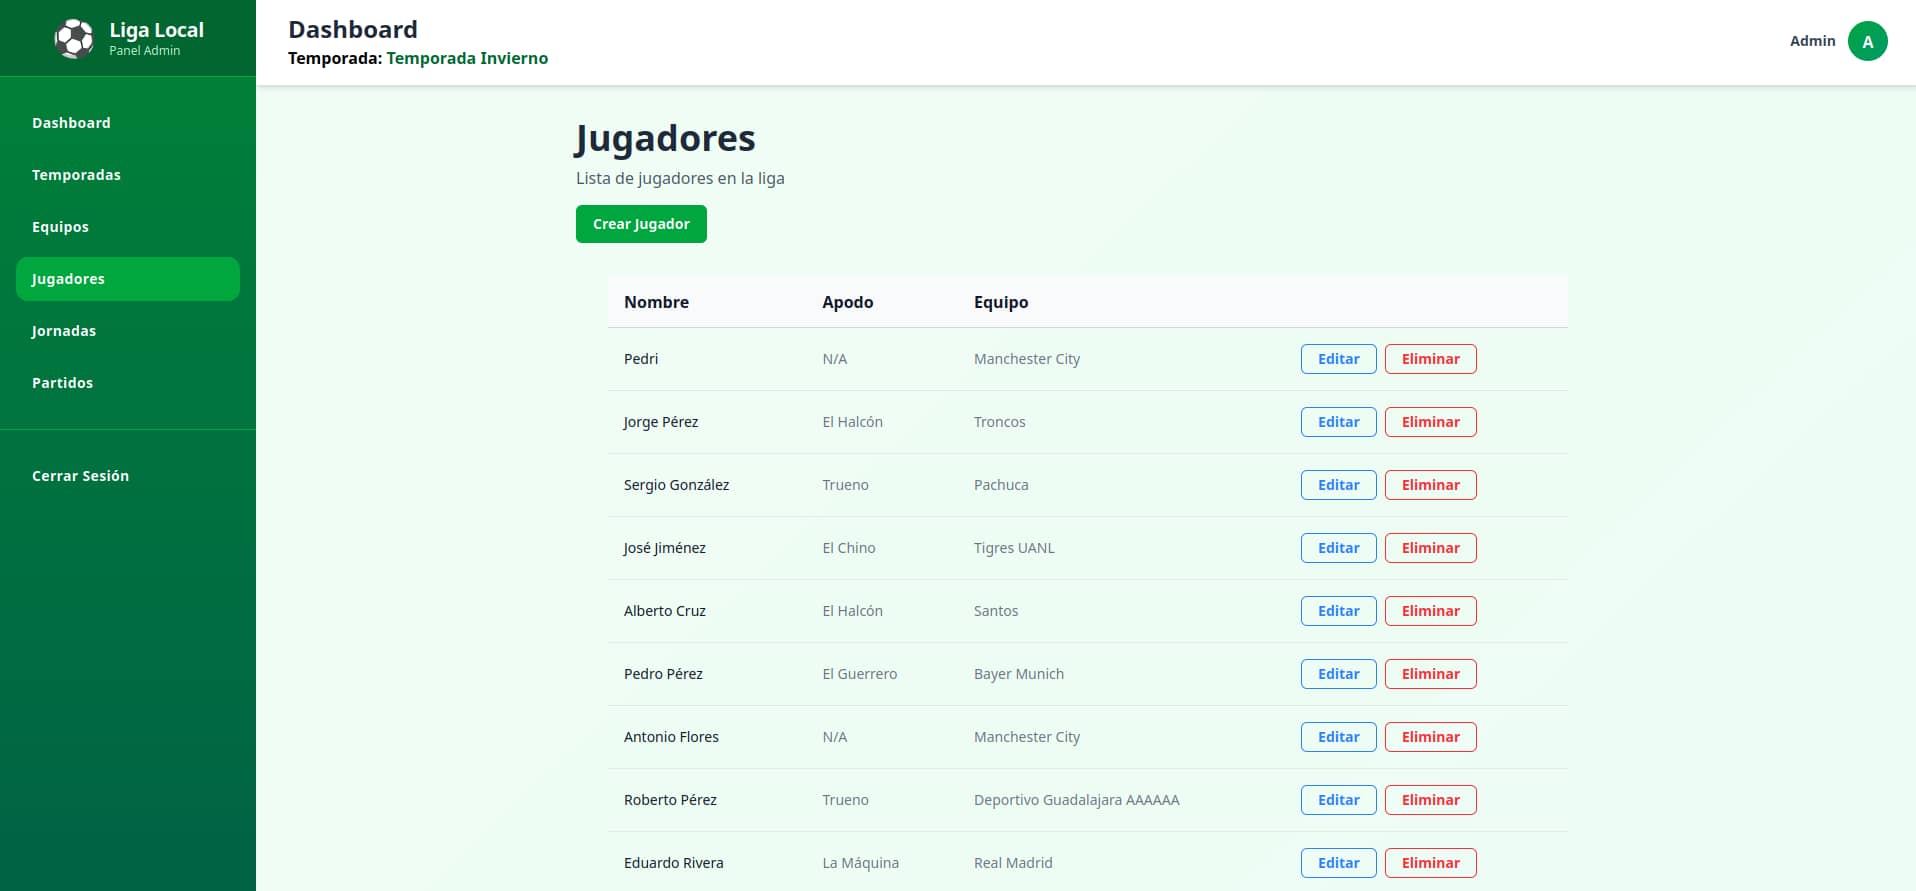
Task: Select Jugadores in the sidebar
Action: (x=128, y=279)
